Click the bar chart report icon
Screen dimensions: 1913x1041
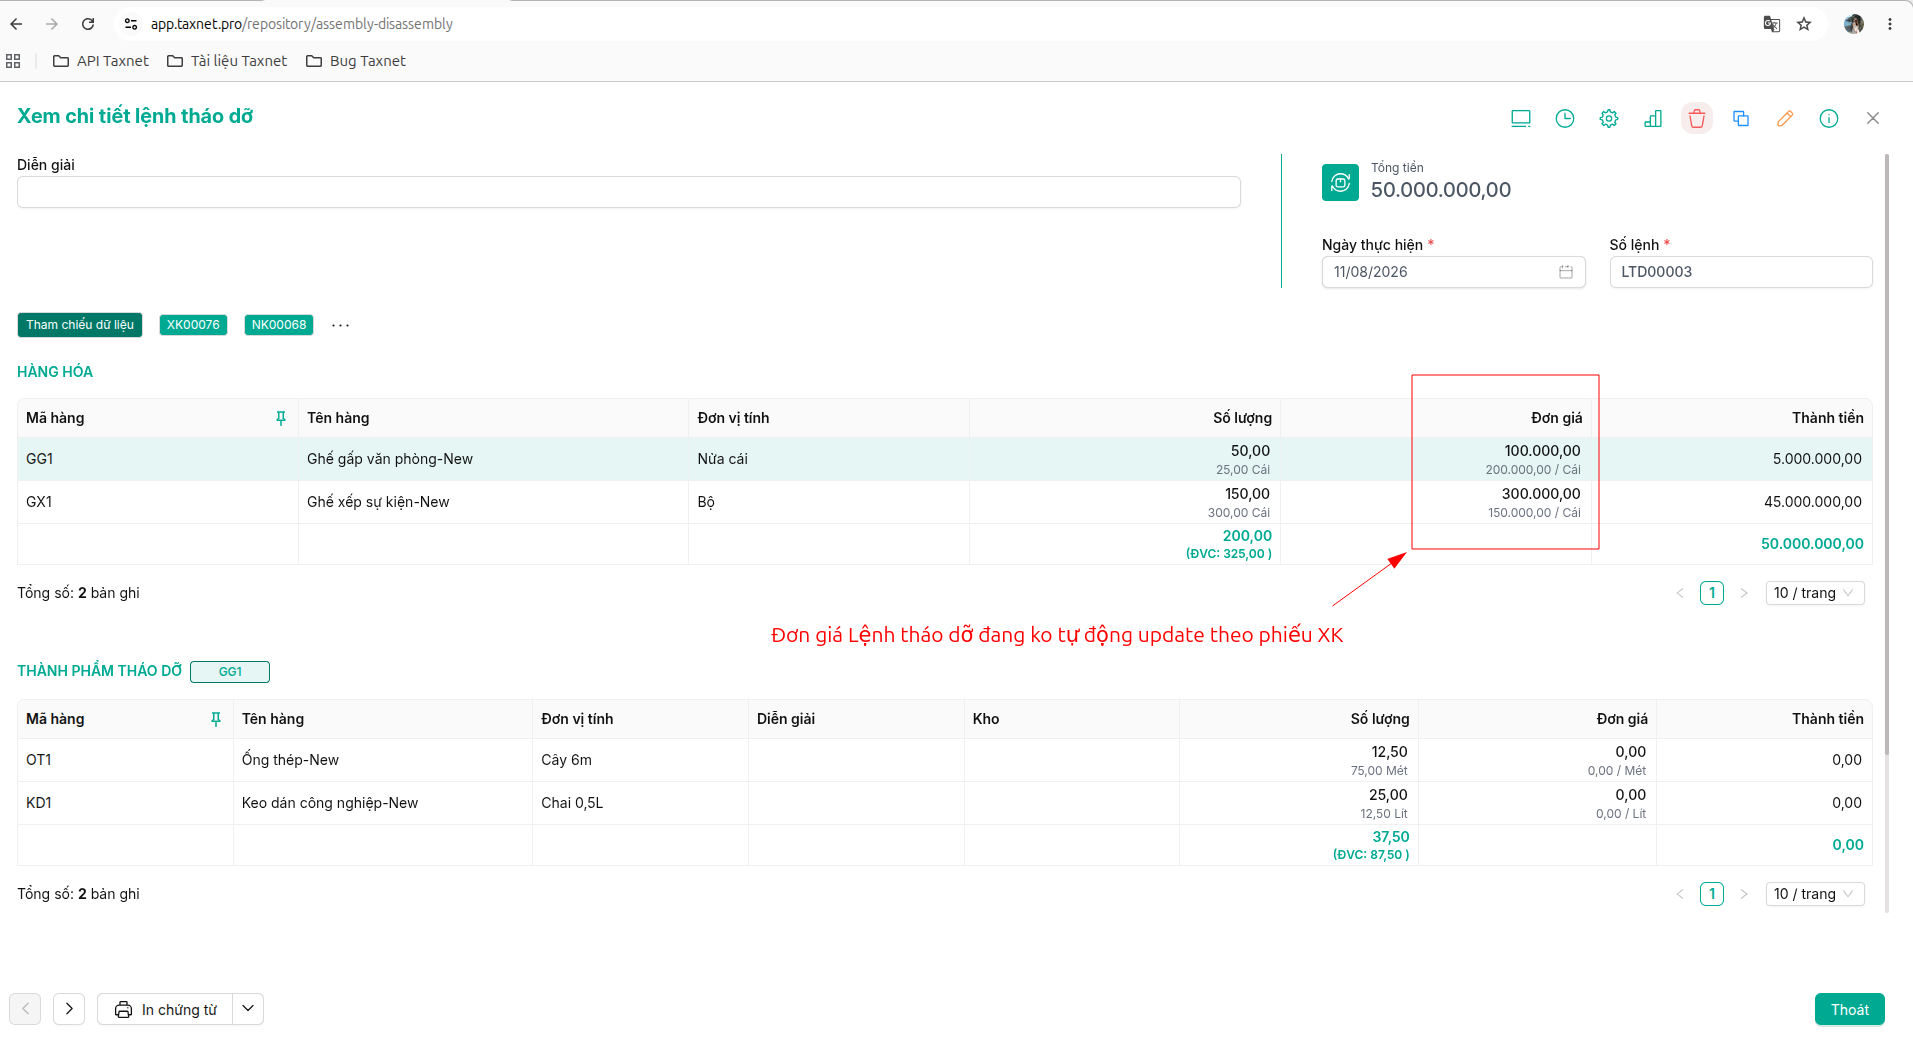pyautogui.click(x=1653, y=118)
